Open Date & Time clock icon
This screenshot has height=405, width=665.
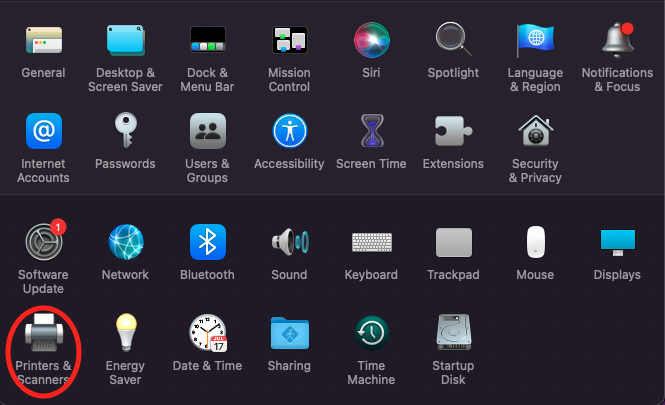pyautogui.click(x=208, y=333)
